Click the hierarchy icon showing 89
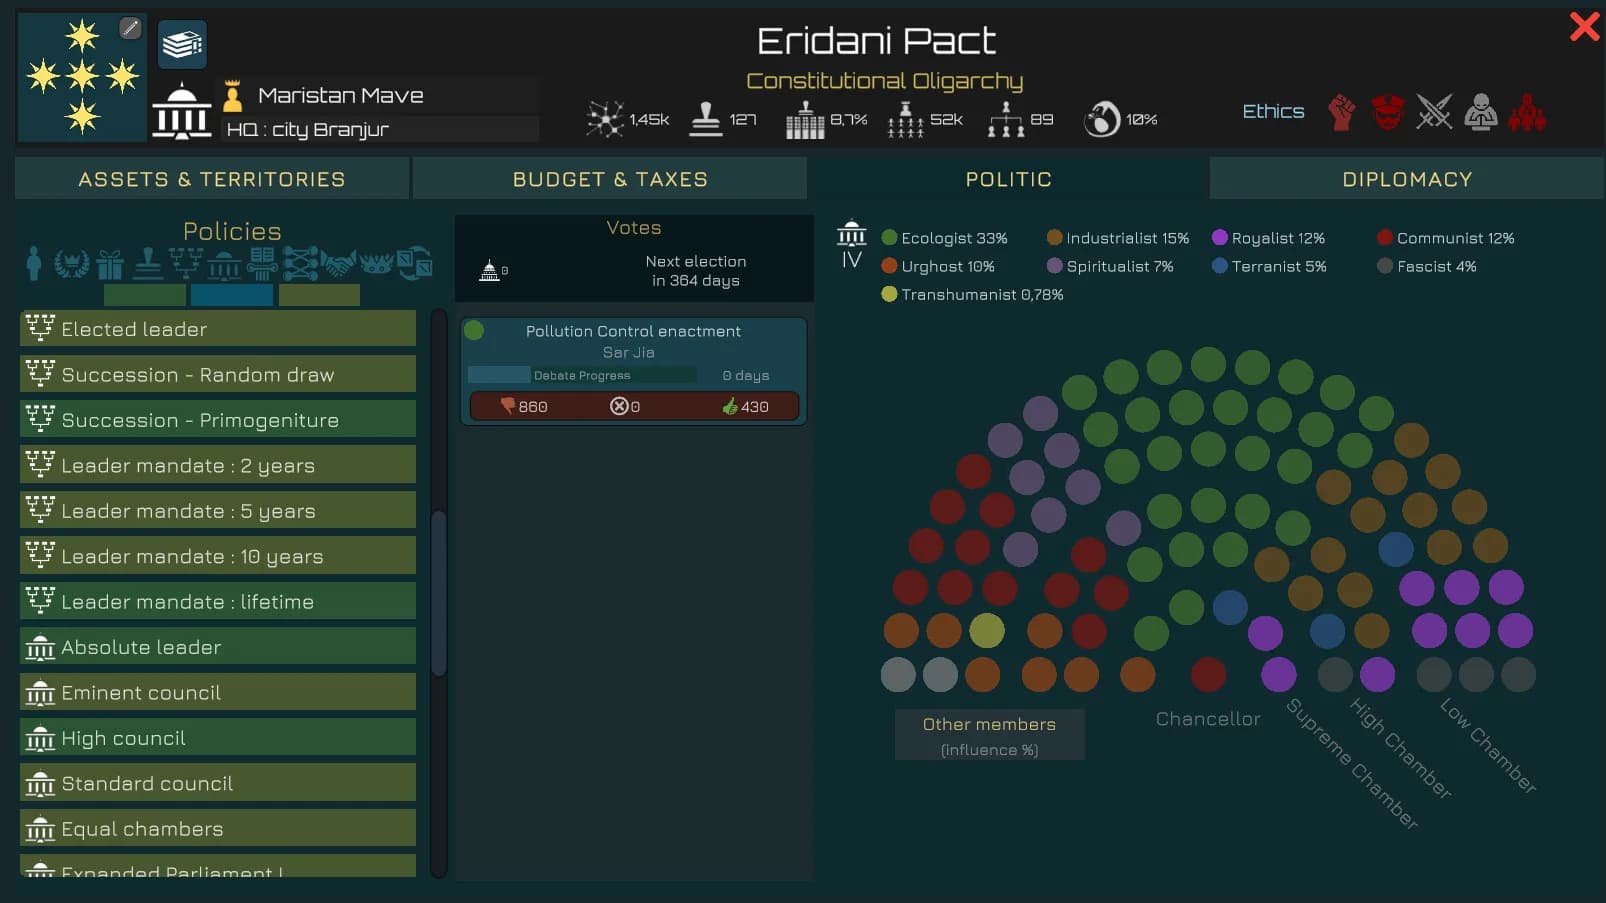The width and height of the screenshot is (1606, 903). tap(1006, 119)
